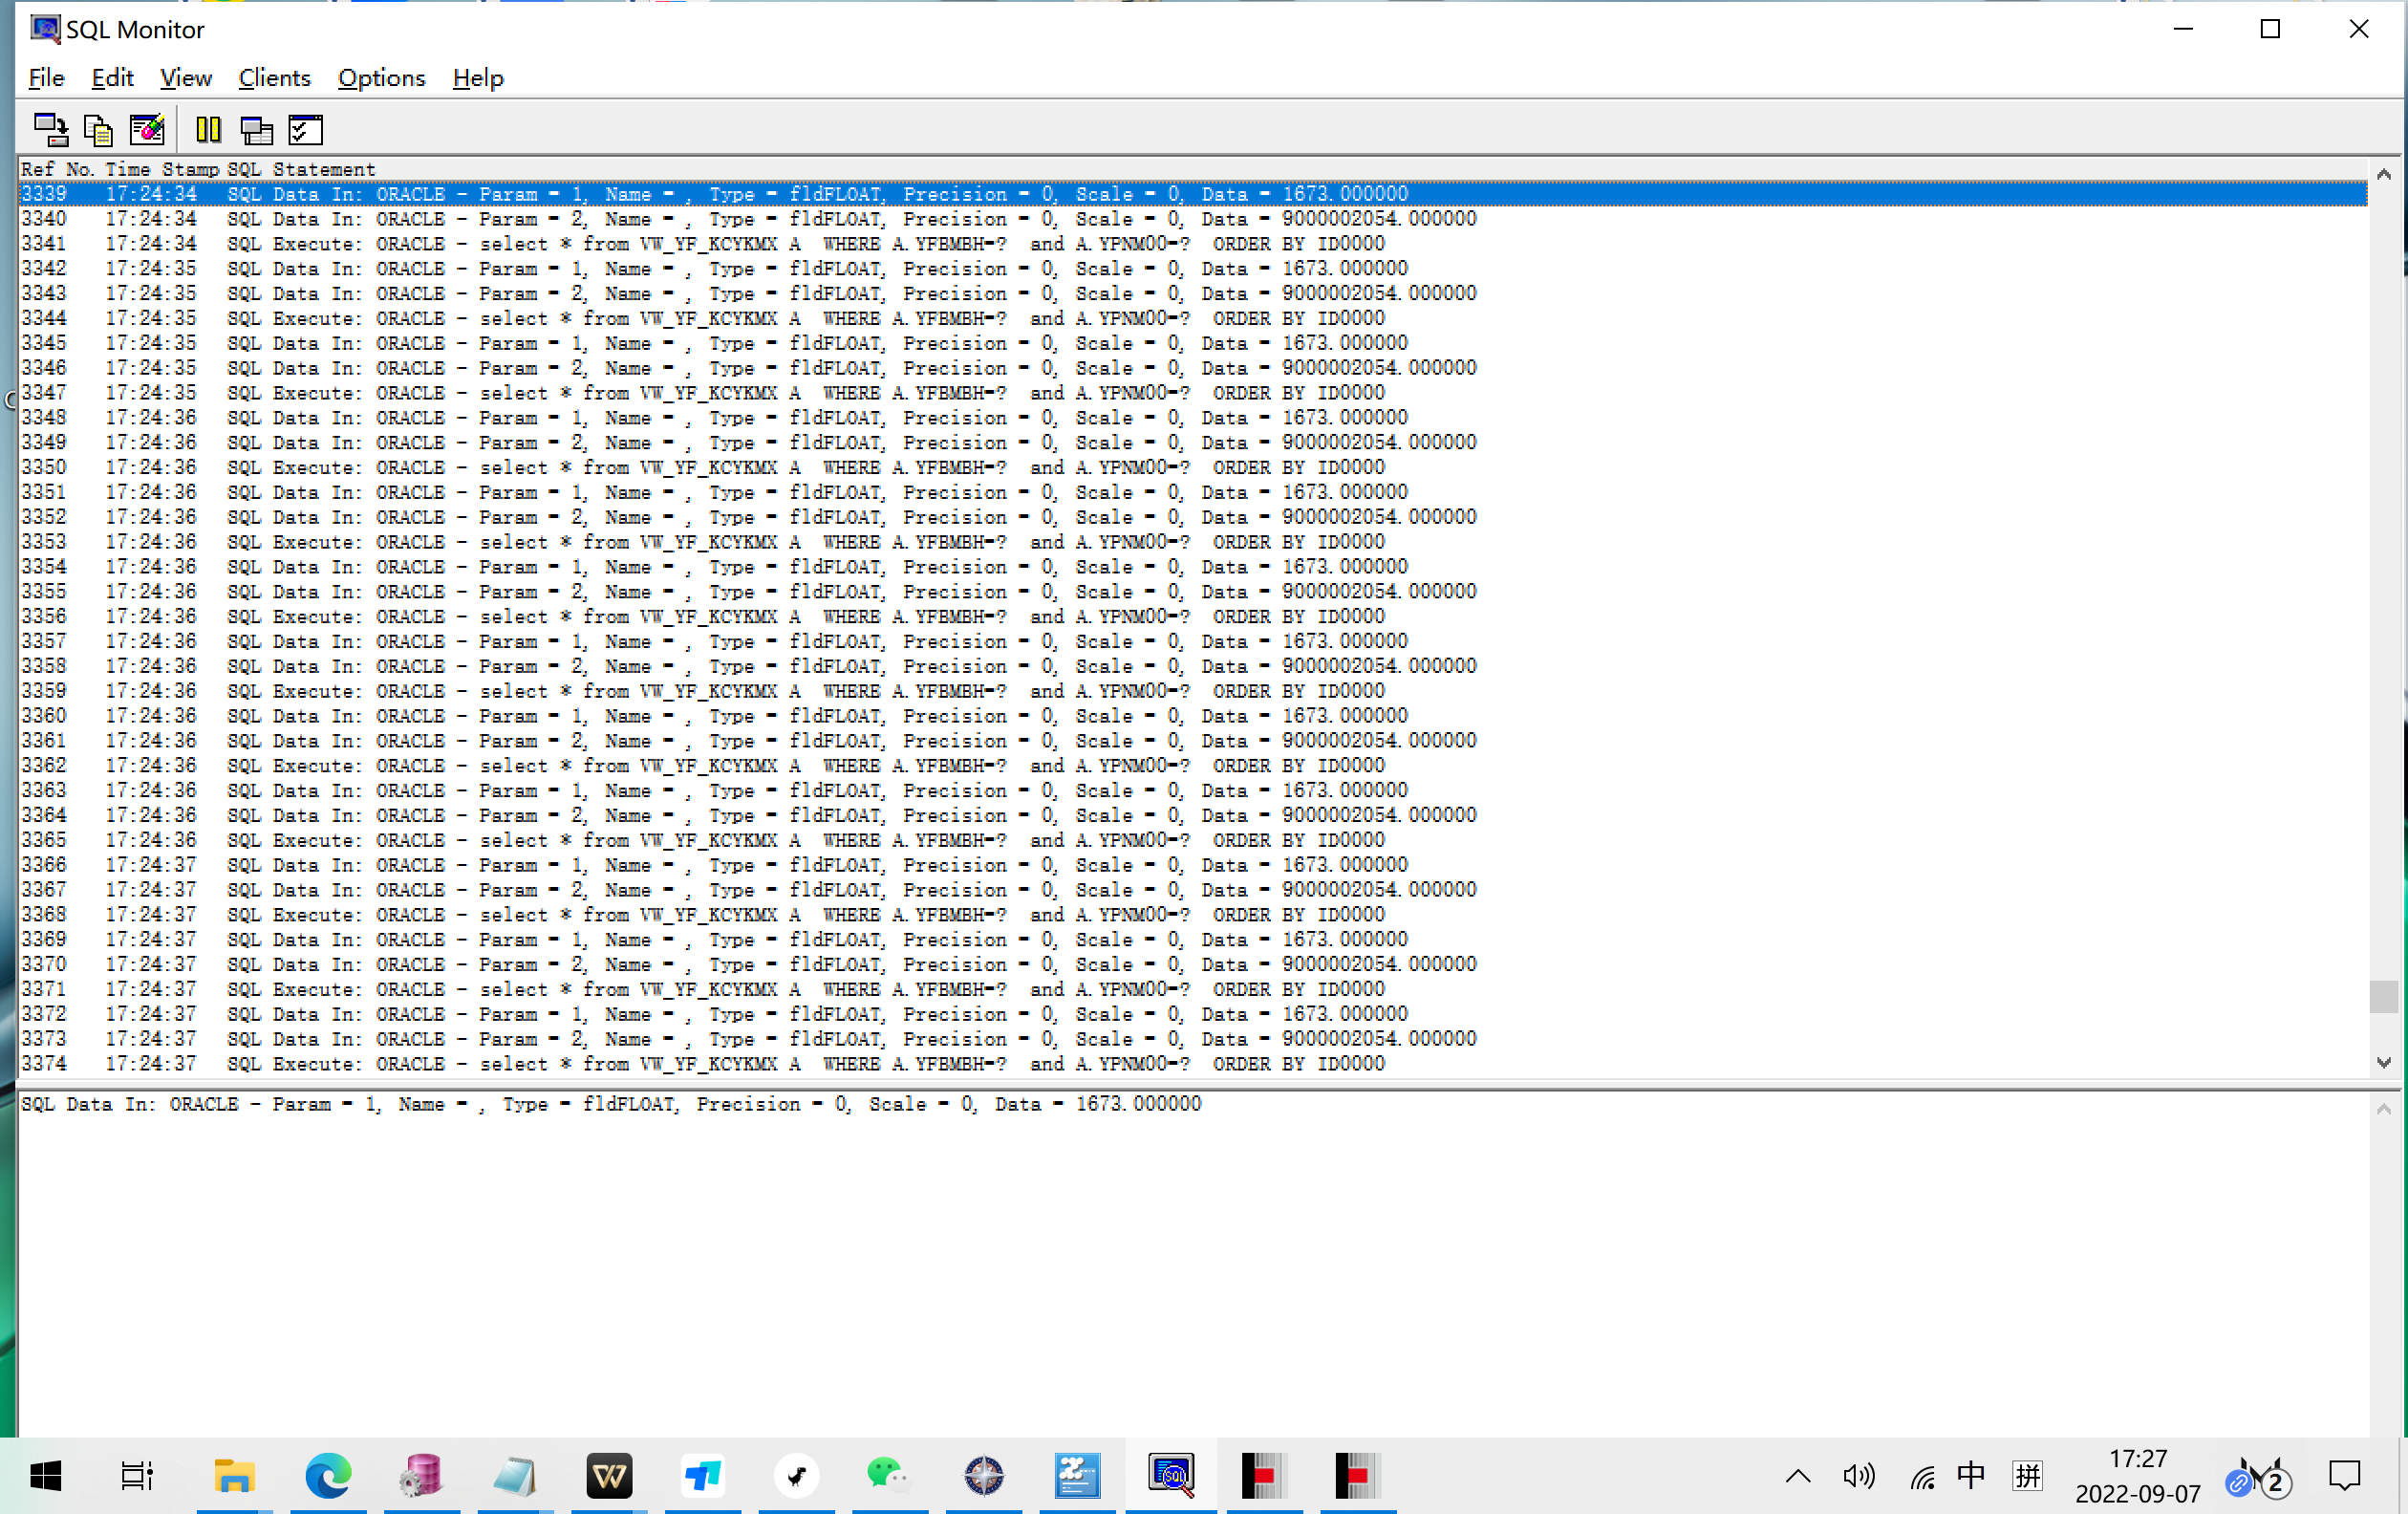Viewport: 2408px width, 1514px height.
Task: Toggle the Chinese input mode indicator
Action: click(x=1971, y=1475)
